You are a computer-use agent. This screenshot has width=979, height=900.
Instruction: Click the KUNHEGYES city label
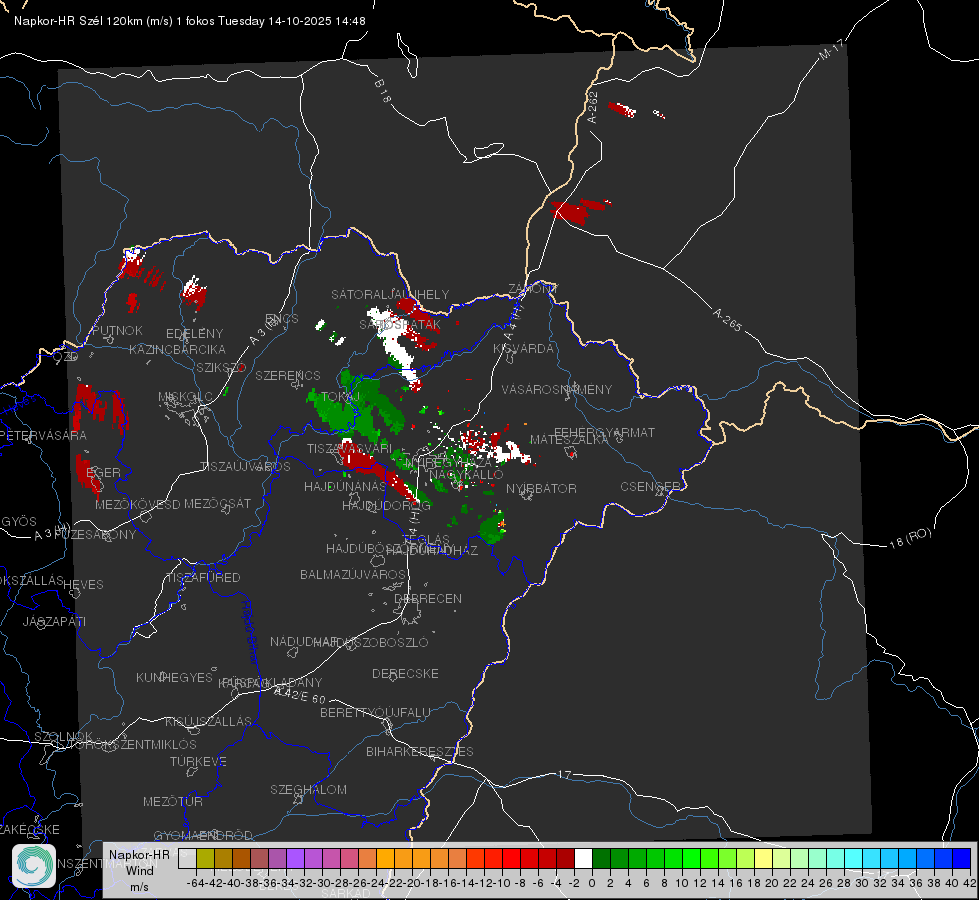click(174, 677)
